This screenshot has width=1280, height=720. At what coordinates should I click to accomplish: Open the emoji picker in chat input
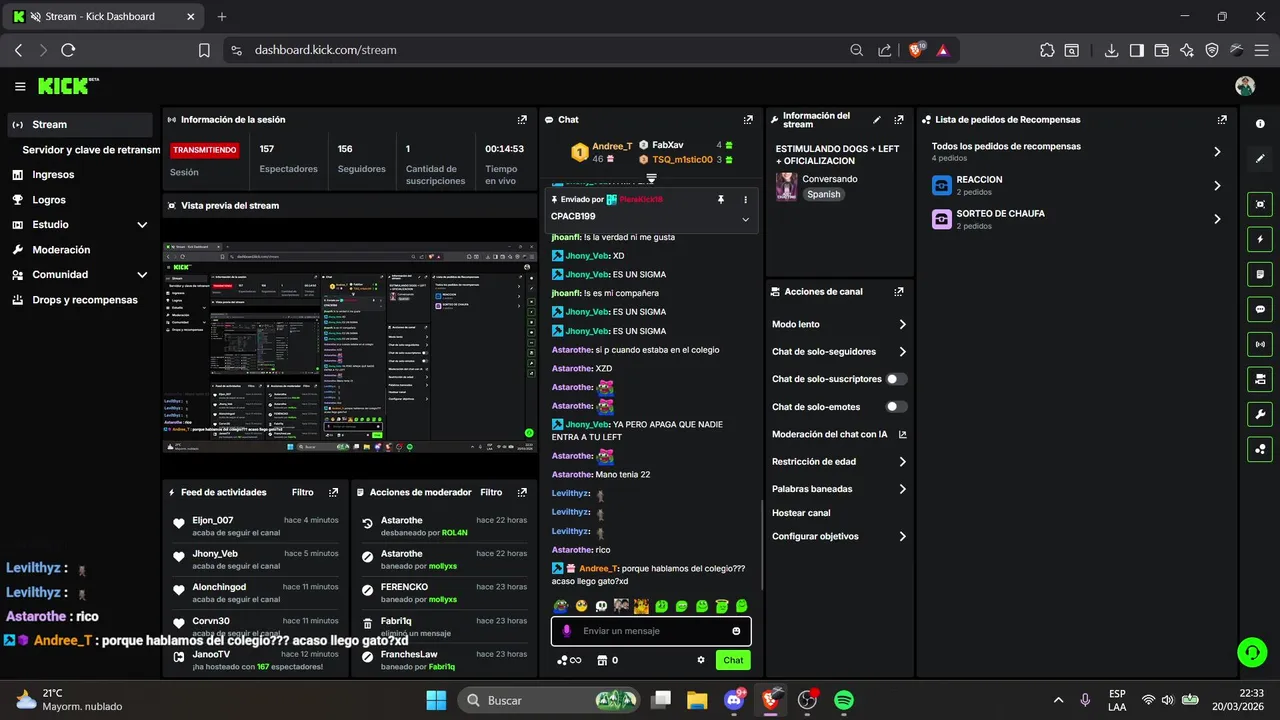click(736, 631)
